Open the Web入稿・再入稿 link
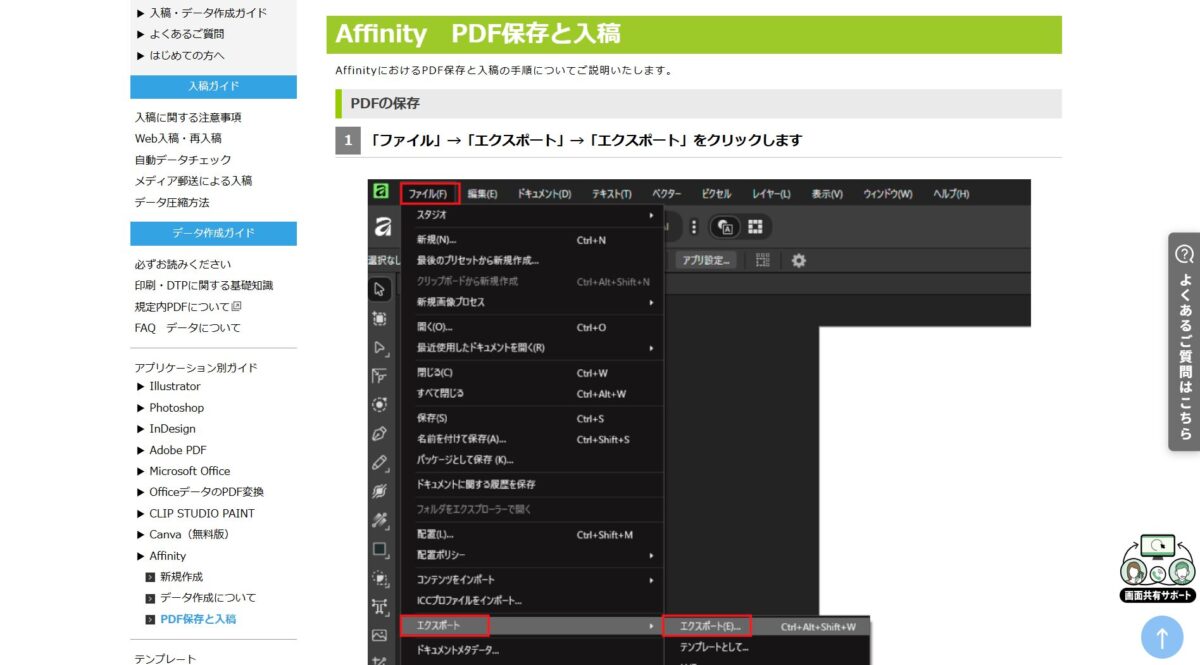 pos(178,138)
